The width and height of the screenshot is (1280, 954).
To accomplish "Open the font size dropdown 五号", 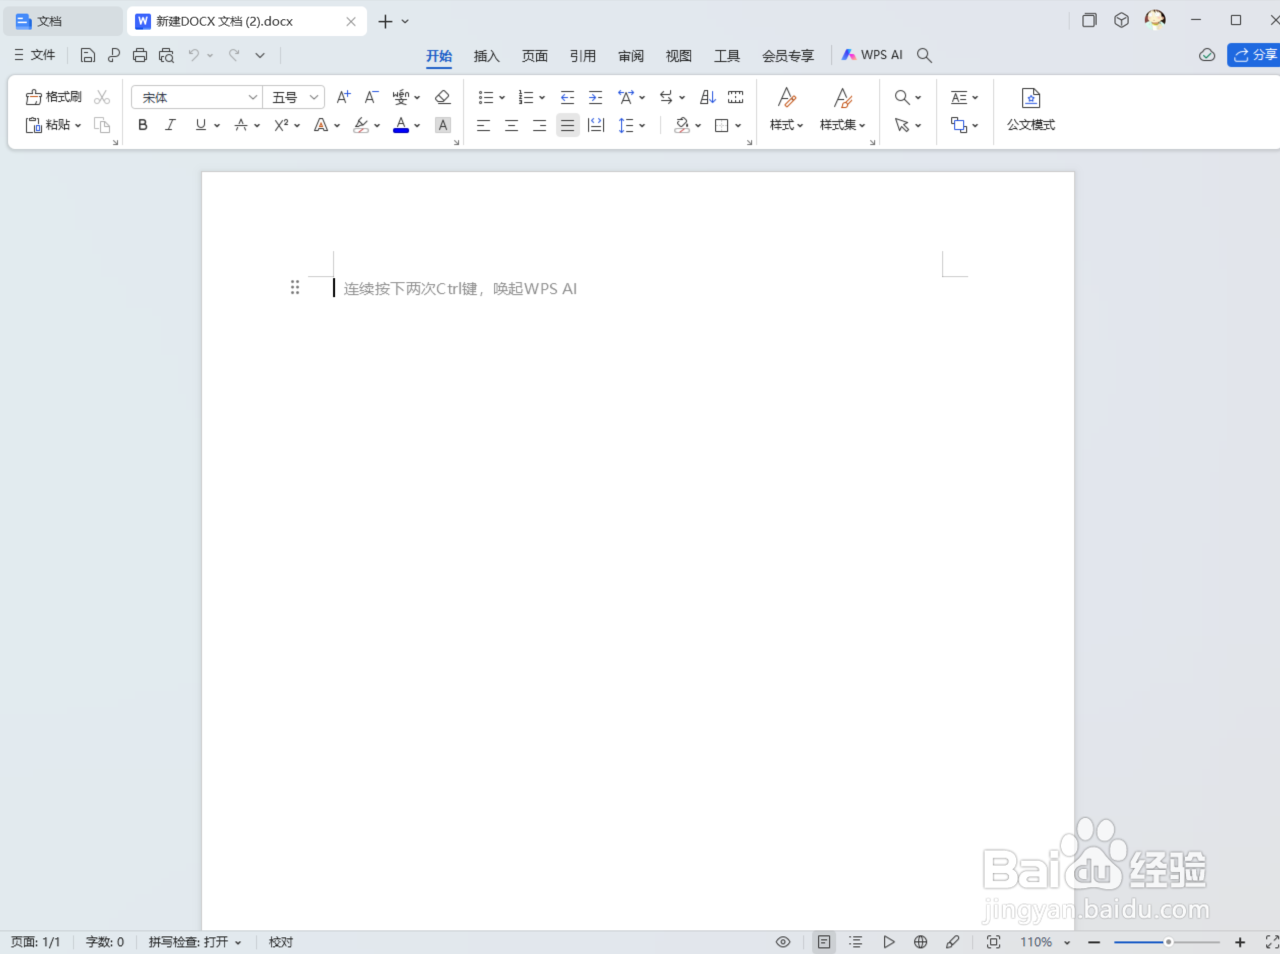I will (x=314, y=97).
